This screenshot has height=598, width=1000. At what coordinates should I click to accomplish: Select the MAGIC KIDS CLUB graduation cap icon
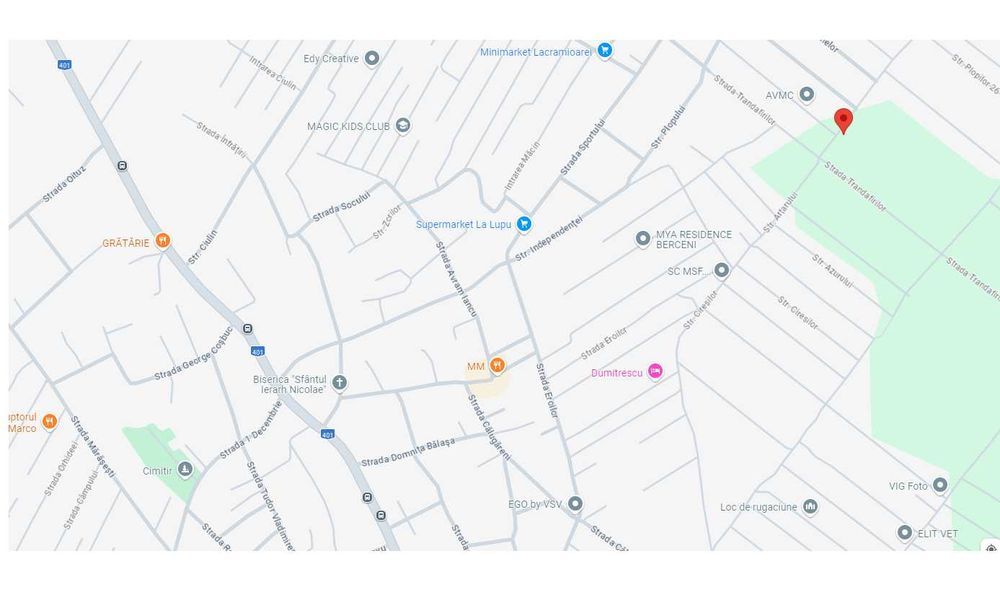[x=402, y=126]
